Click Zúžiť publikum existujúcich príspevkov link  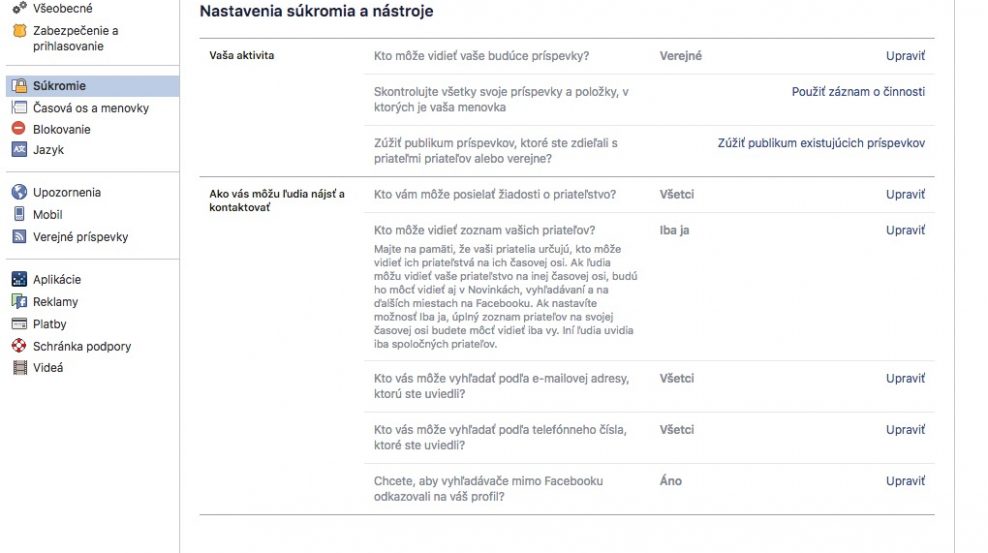pyautogui.click(x=821, y=143)
